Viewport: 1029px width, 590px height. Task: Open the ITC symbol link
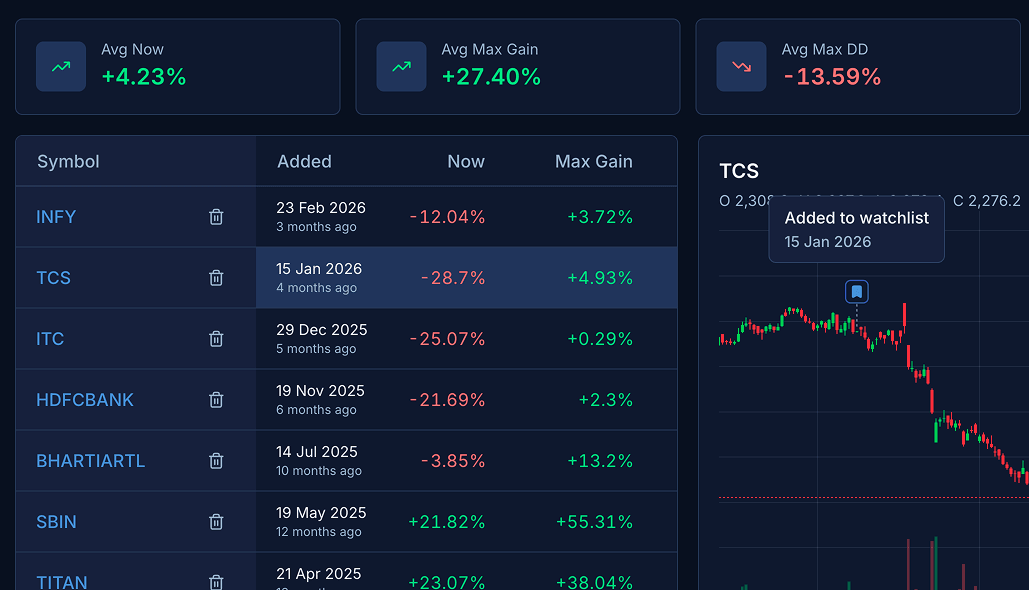click(x=50, y=339)
